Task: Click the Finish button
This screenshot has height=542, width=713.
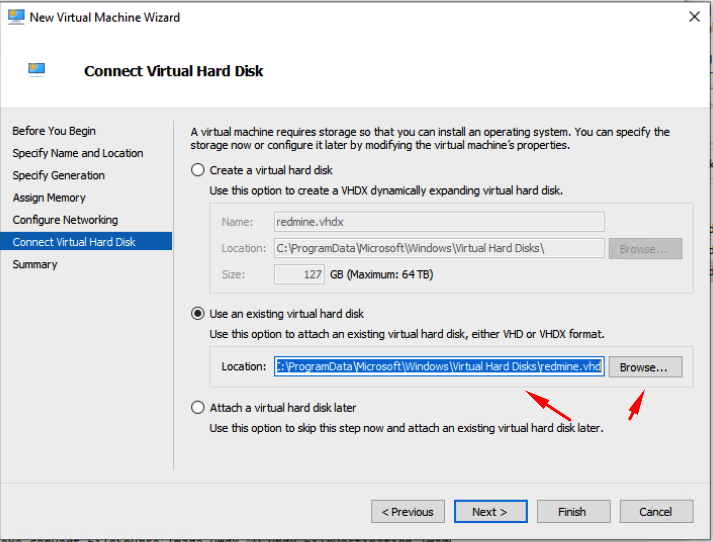Action: 573,512
